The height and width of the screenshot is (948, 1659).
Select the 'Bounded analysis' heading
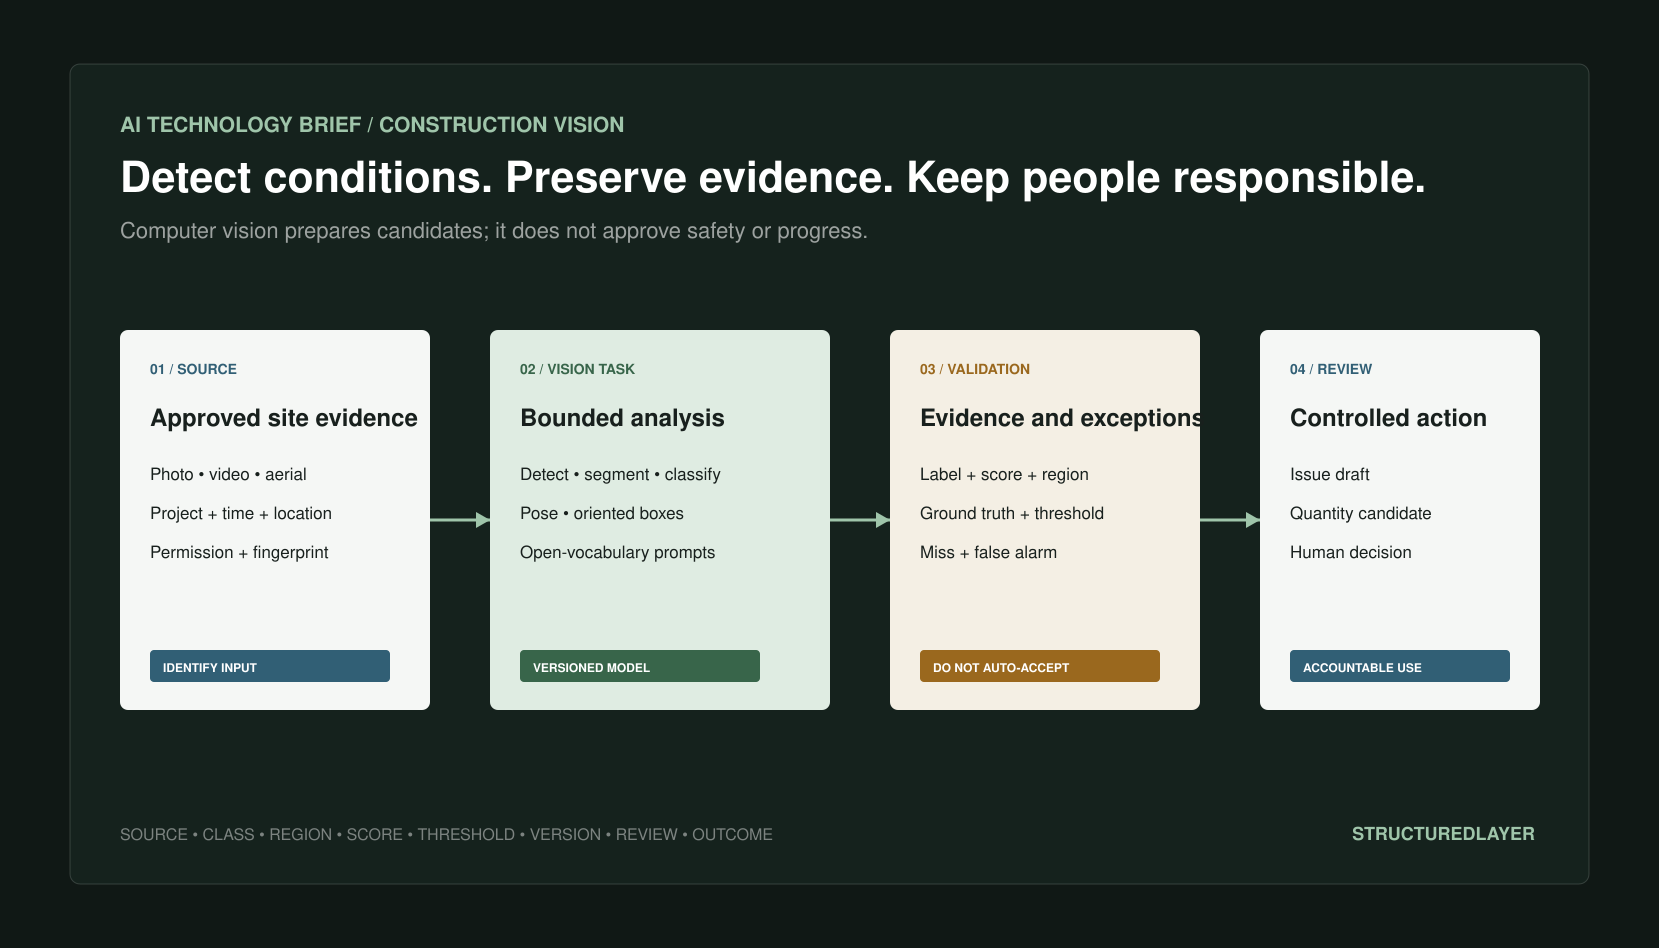622,418
